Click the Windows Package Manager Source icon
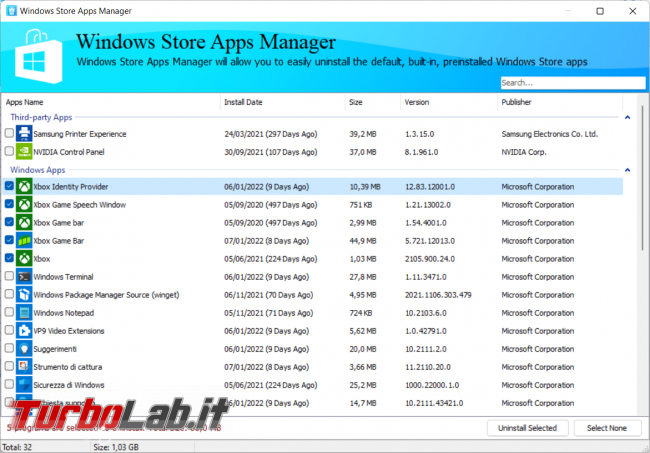This screenshot has height=453, width=650. click(x=24, y=295)
